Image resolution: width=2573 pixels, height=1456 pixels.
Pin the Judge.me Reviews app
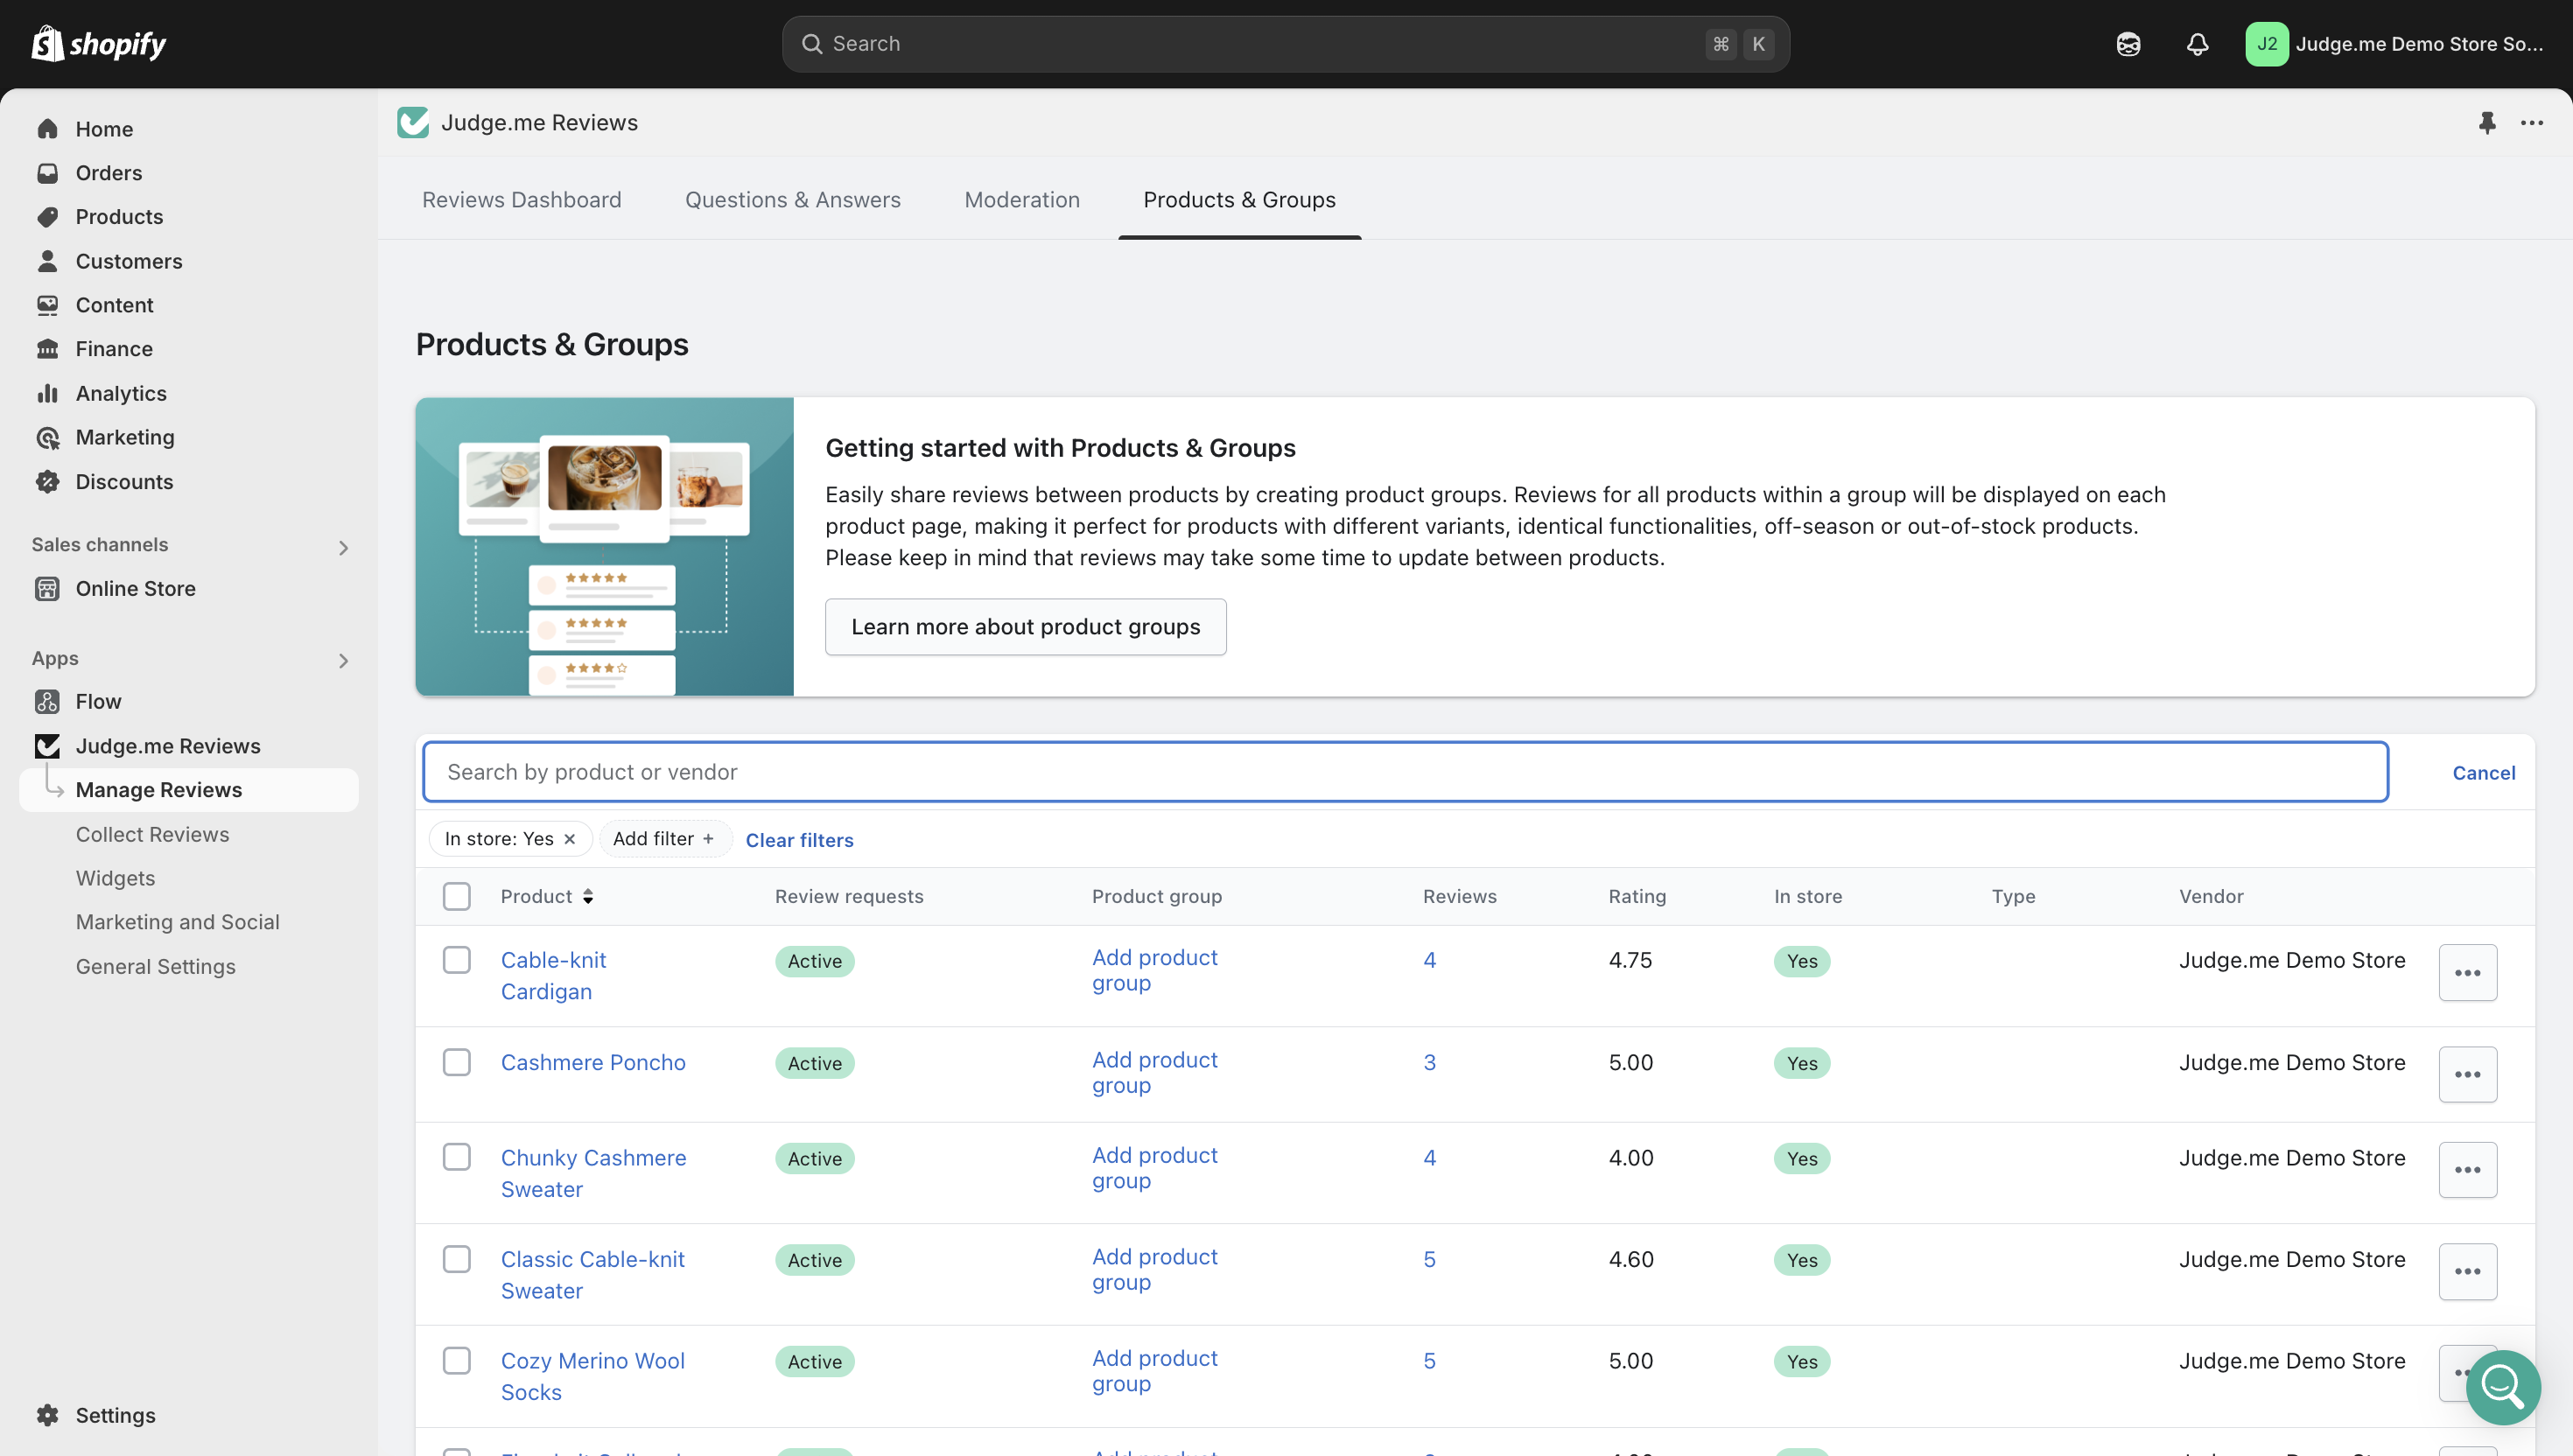[x=2487, y=122]
